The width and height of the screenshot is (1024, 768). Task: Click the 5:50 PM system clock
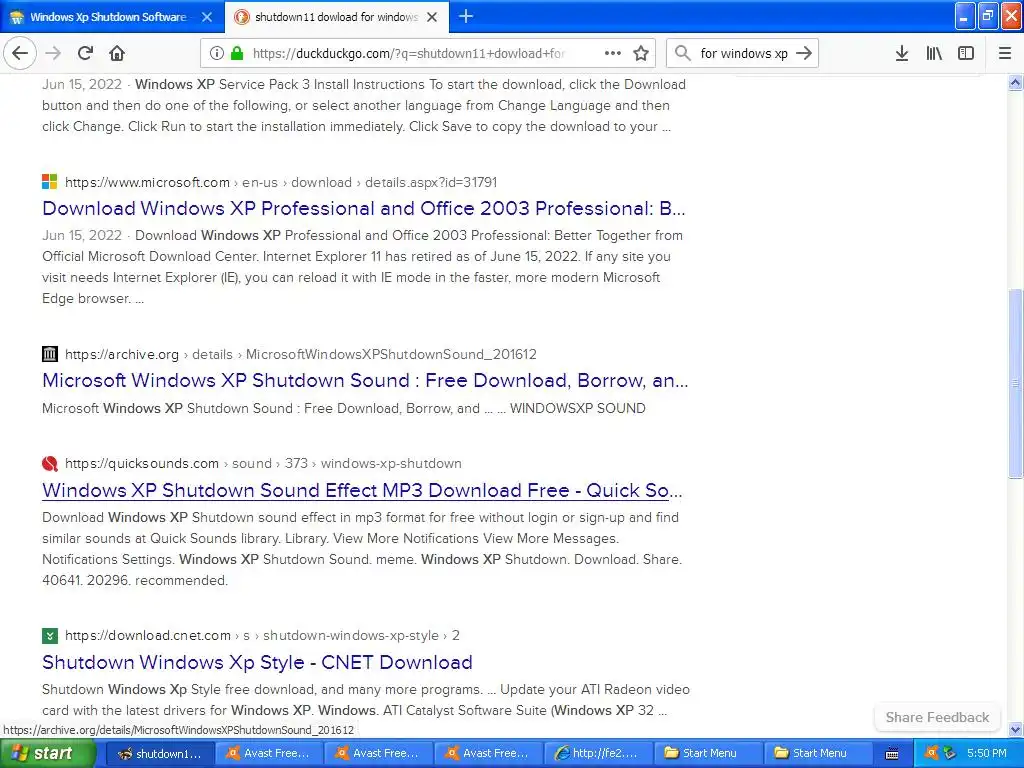point(987,753)
